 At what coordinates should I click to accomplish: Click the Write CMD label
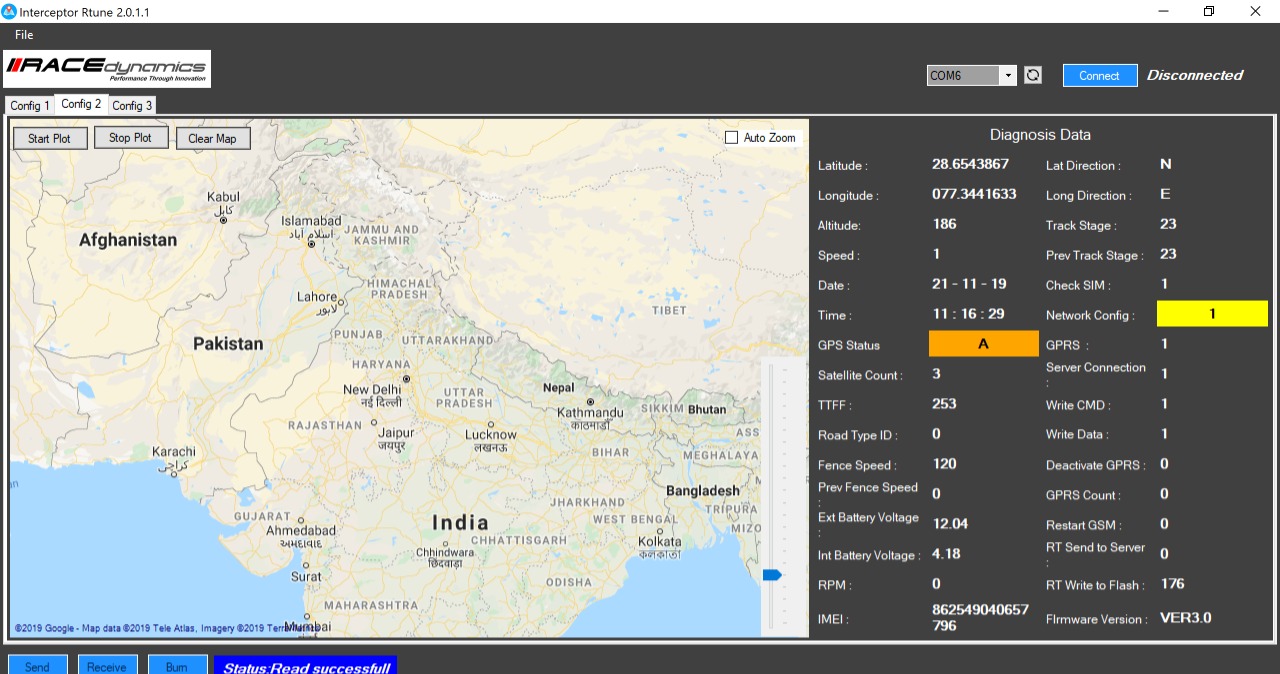1078,405
